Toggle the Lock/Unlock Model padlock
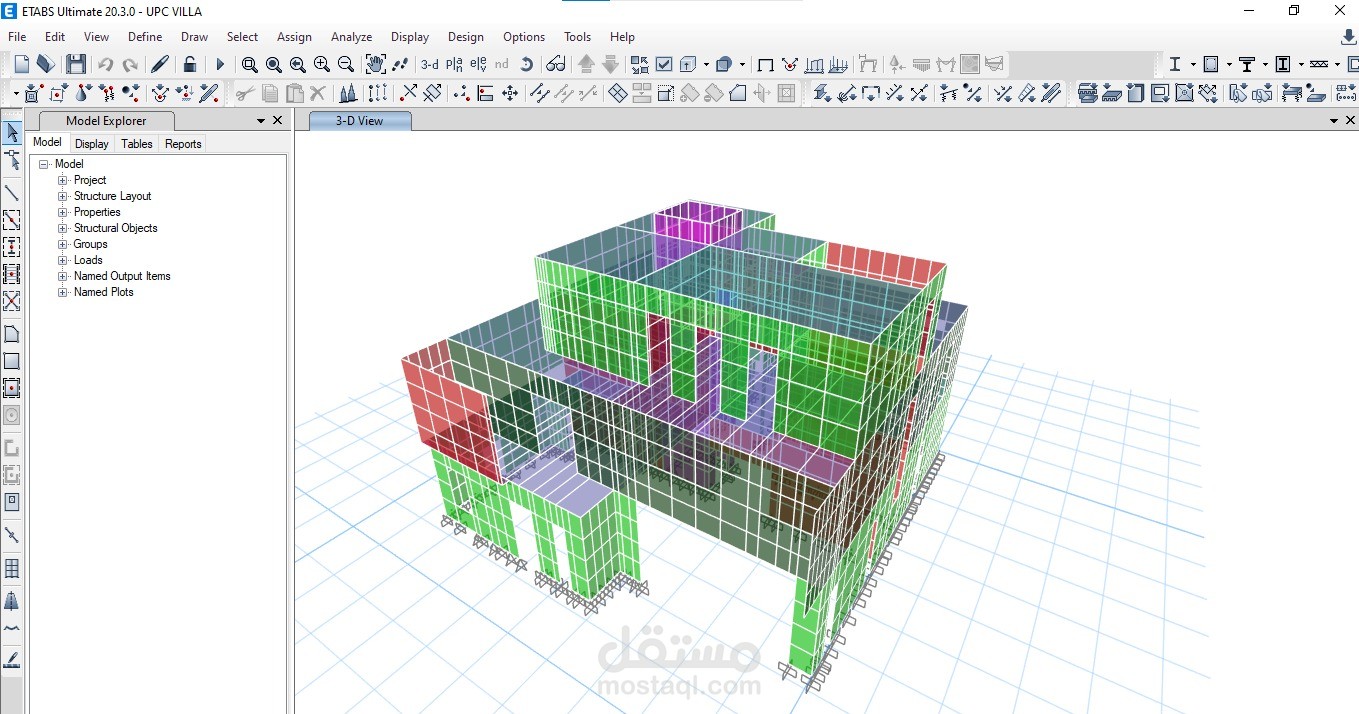Image resolution: width=1359 pixels, height=714 pixels. tap(190, 64)
